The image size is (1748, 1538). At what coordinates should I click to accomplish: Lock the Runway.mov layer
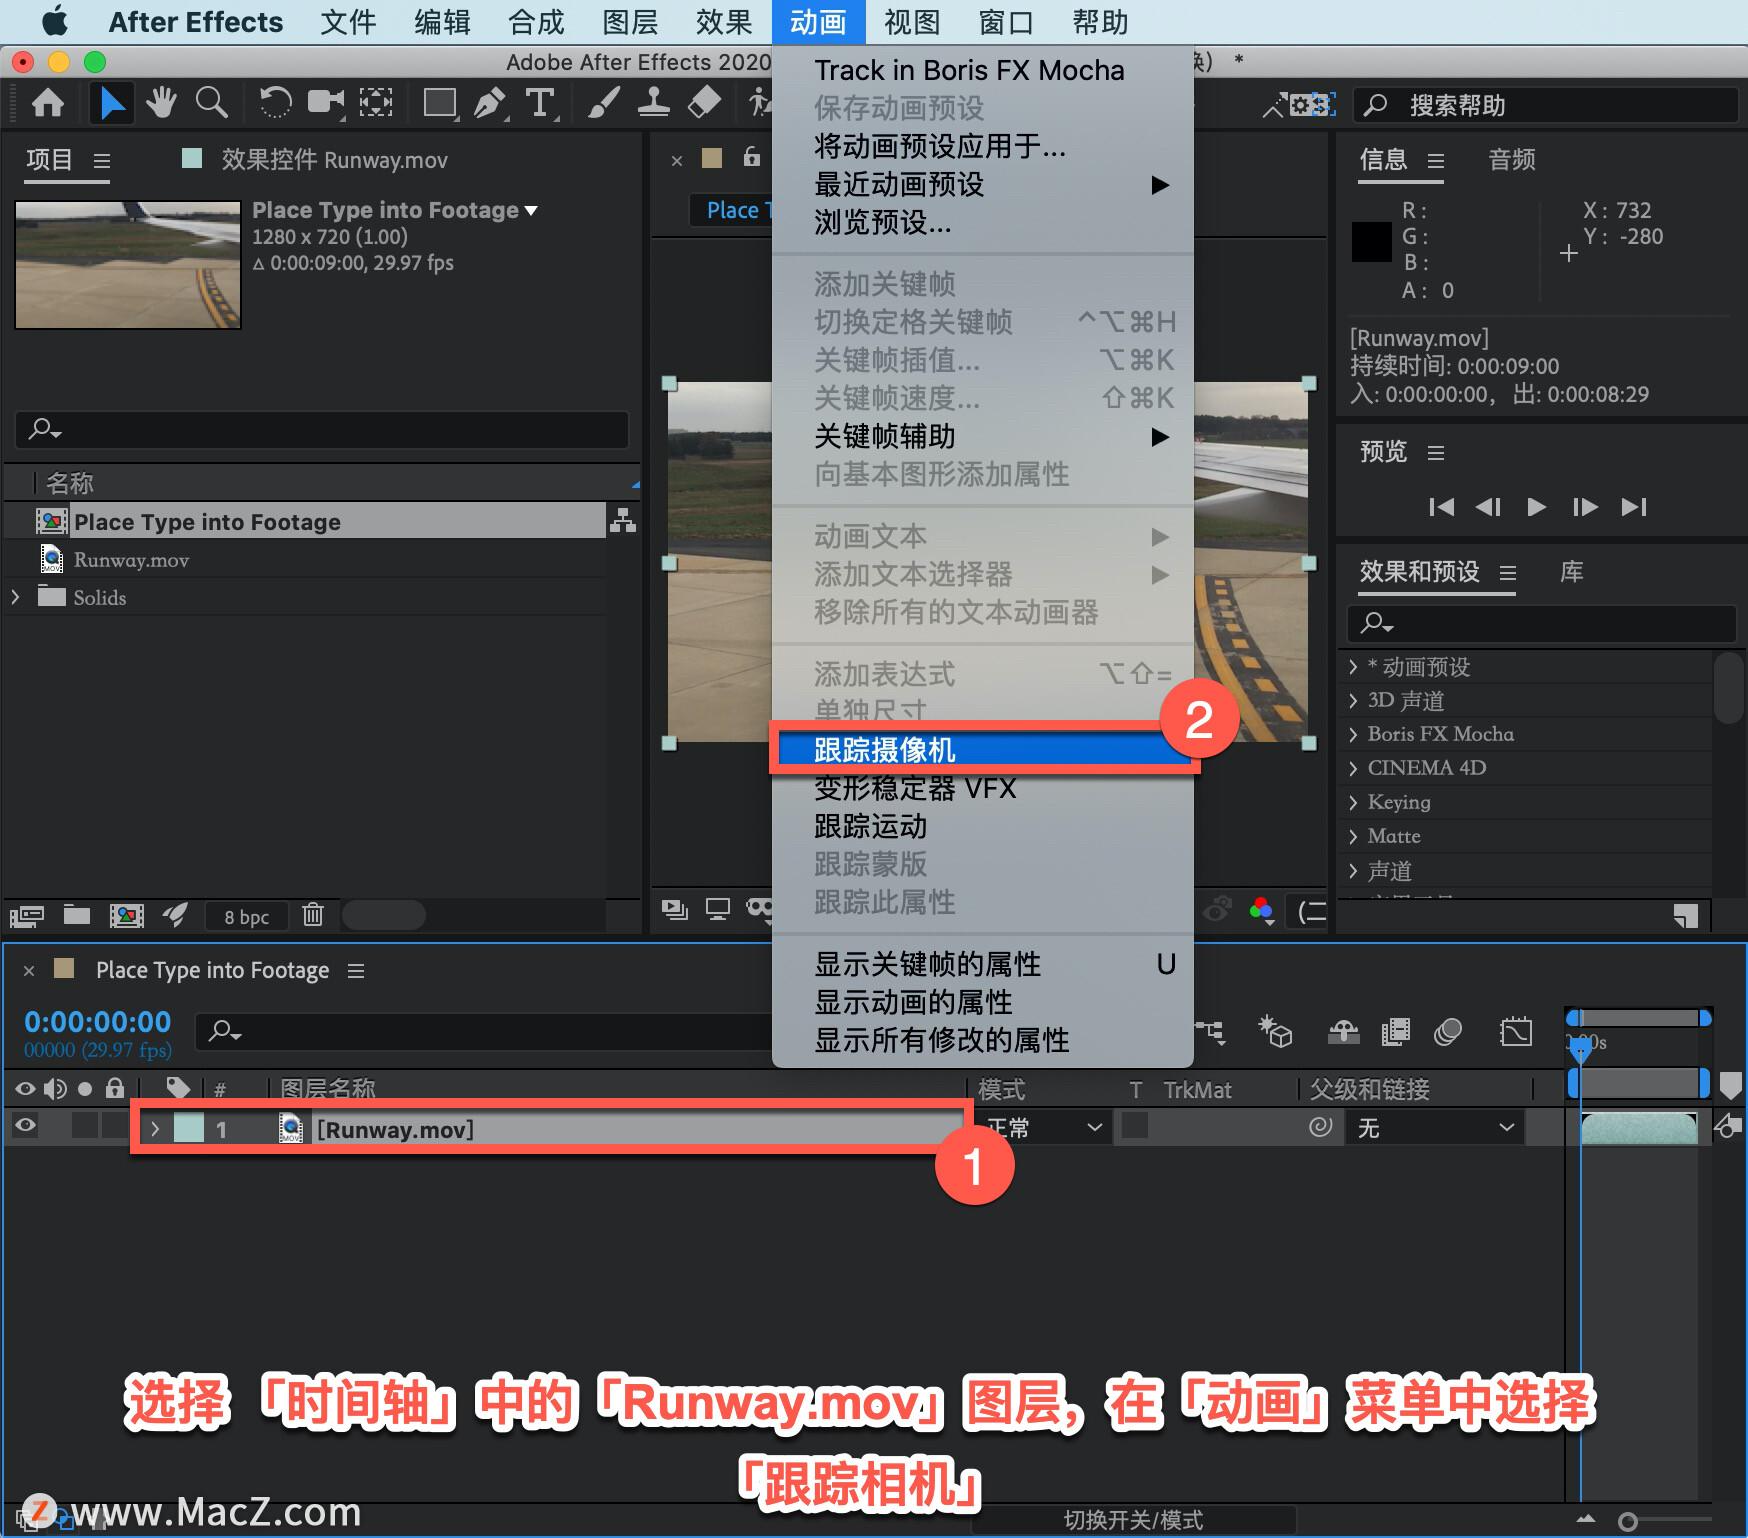pos(114,1127)
